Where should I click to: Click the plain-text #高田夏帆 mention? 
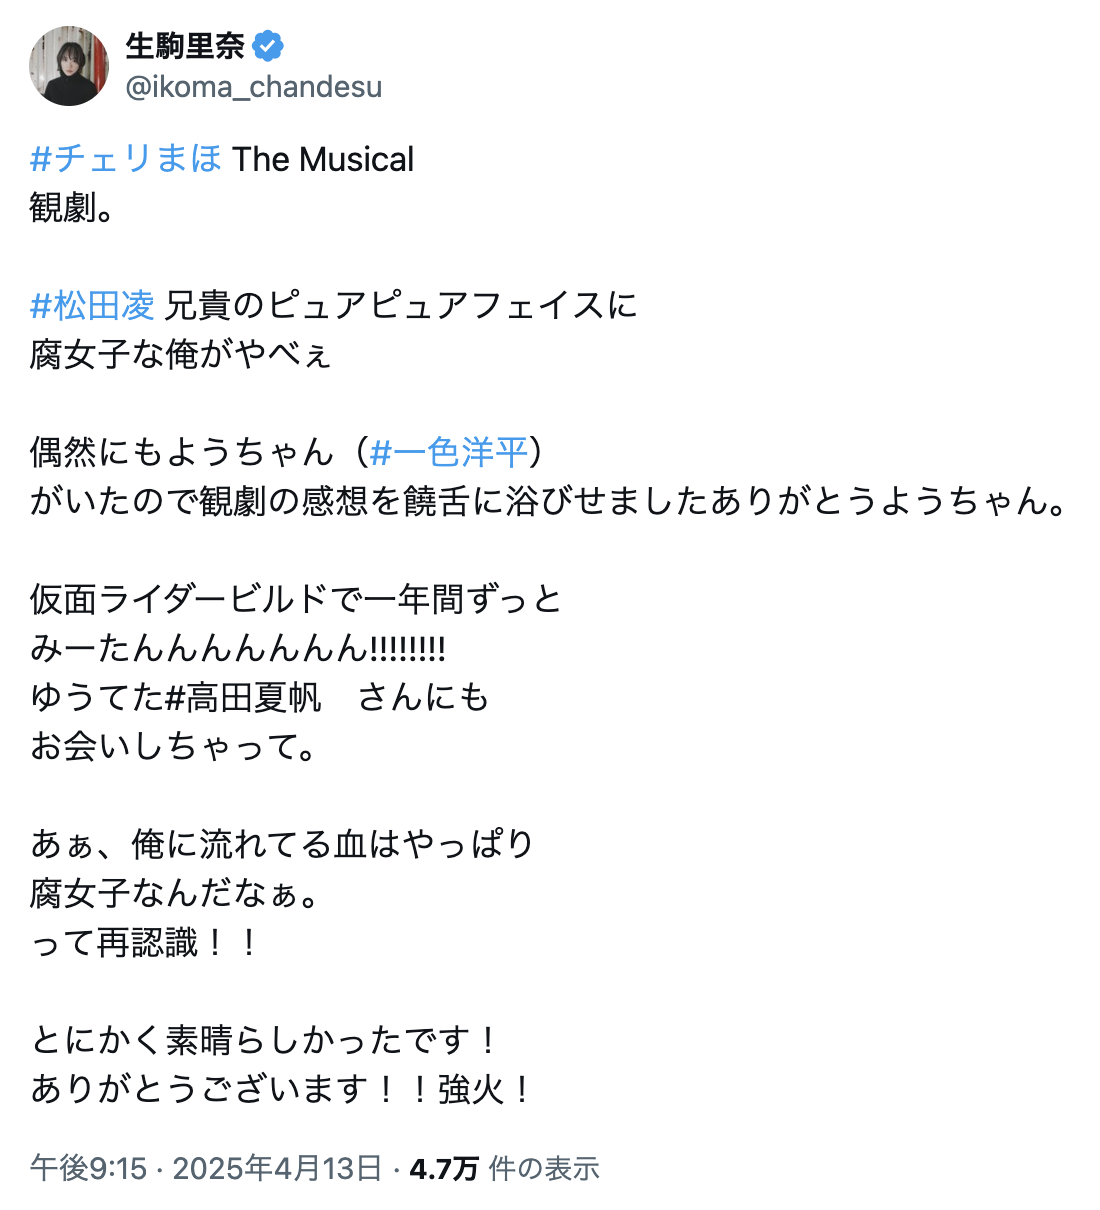(243, 697)
